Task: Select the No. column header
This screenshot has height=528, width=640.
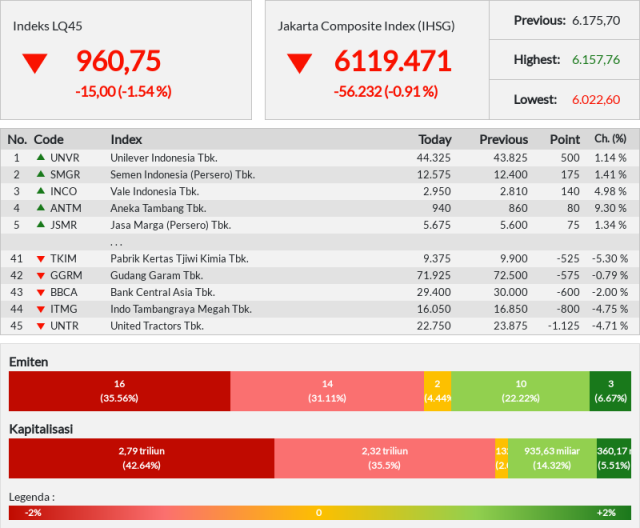Action: pyautogui.click(x=17, y=140)
